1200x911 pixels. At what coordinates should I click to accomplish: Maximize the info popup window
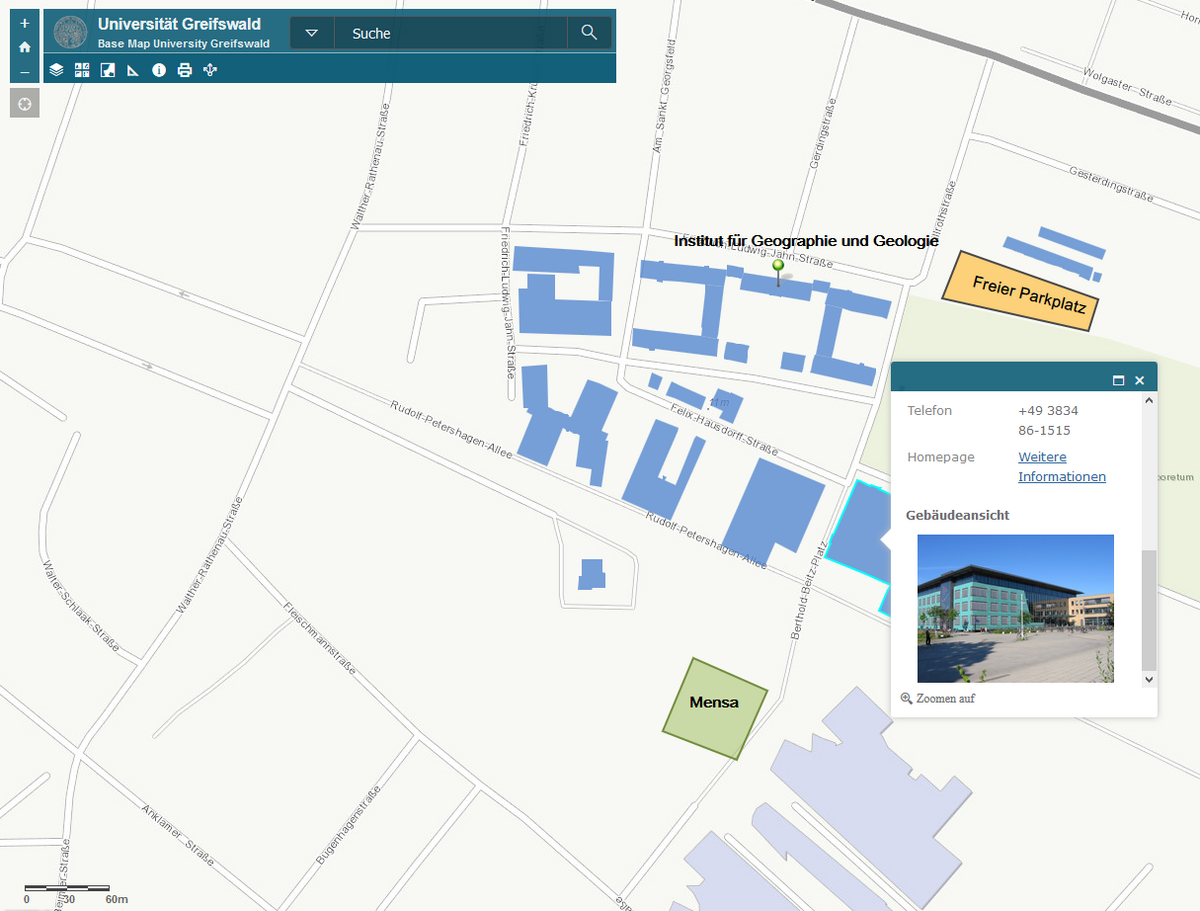tap(1118, 381)
